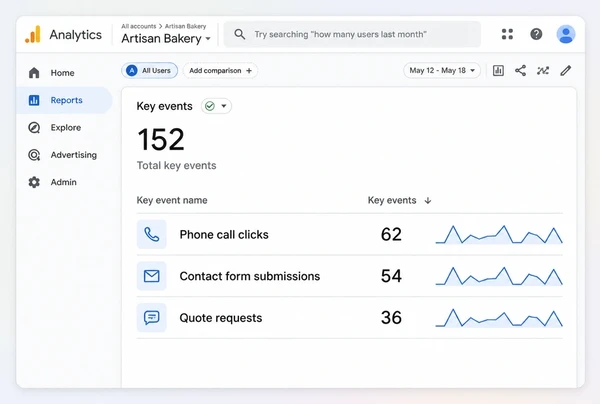The height and width of the screenshot is (404, 600).
Task: Open the May 12 - May 18 date picker
Action: click(442, 70)
